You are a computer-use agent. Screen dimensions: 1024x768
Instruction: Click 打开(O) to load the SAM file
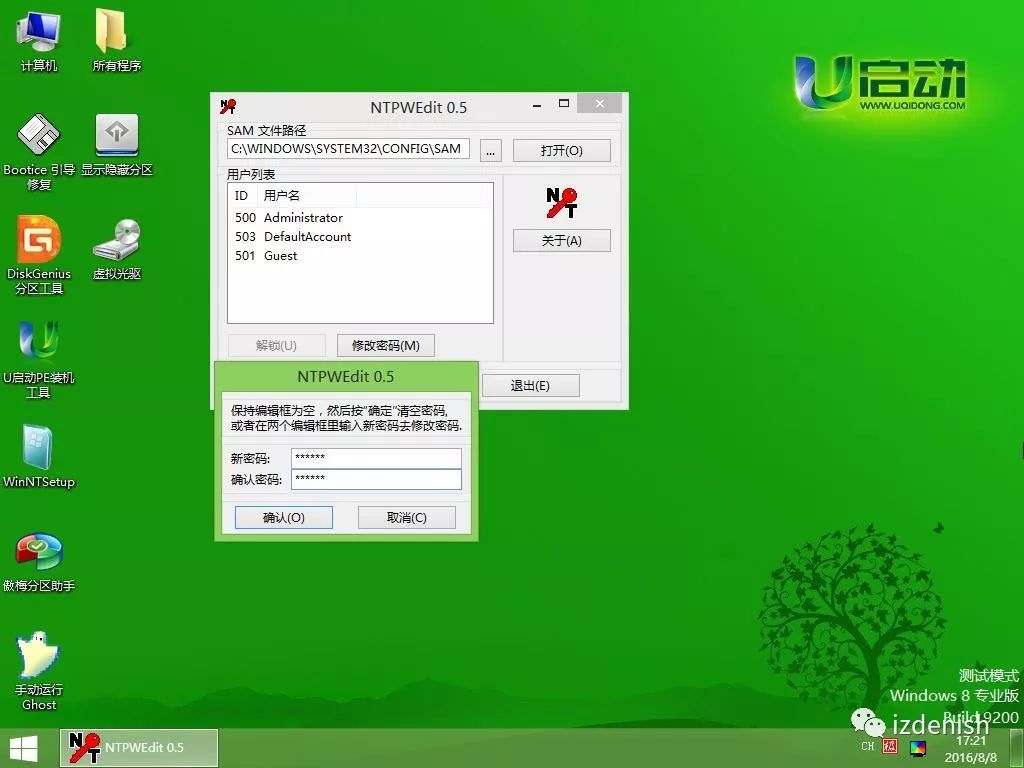561,150
